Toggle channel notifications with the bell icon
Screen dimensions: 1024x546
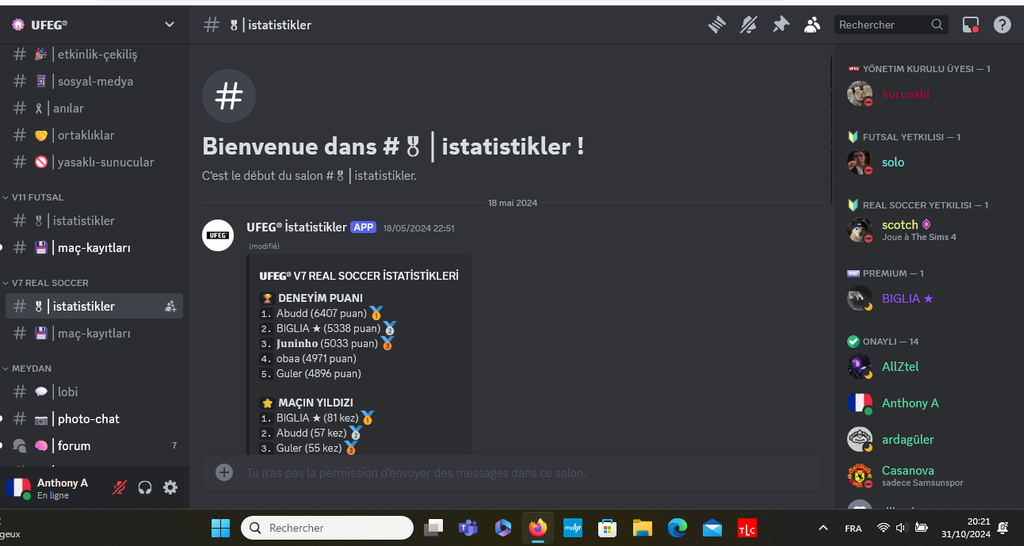(748, 25)
